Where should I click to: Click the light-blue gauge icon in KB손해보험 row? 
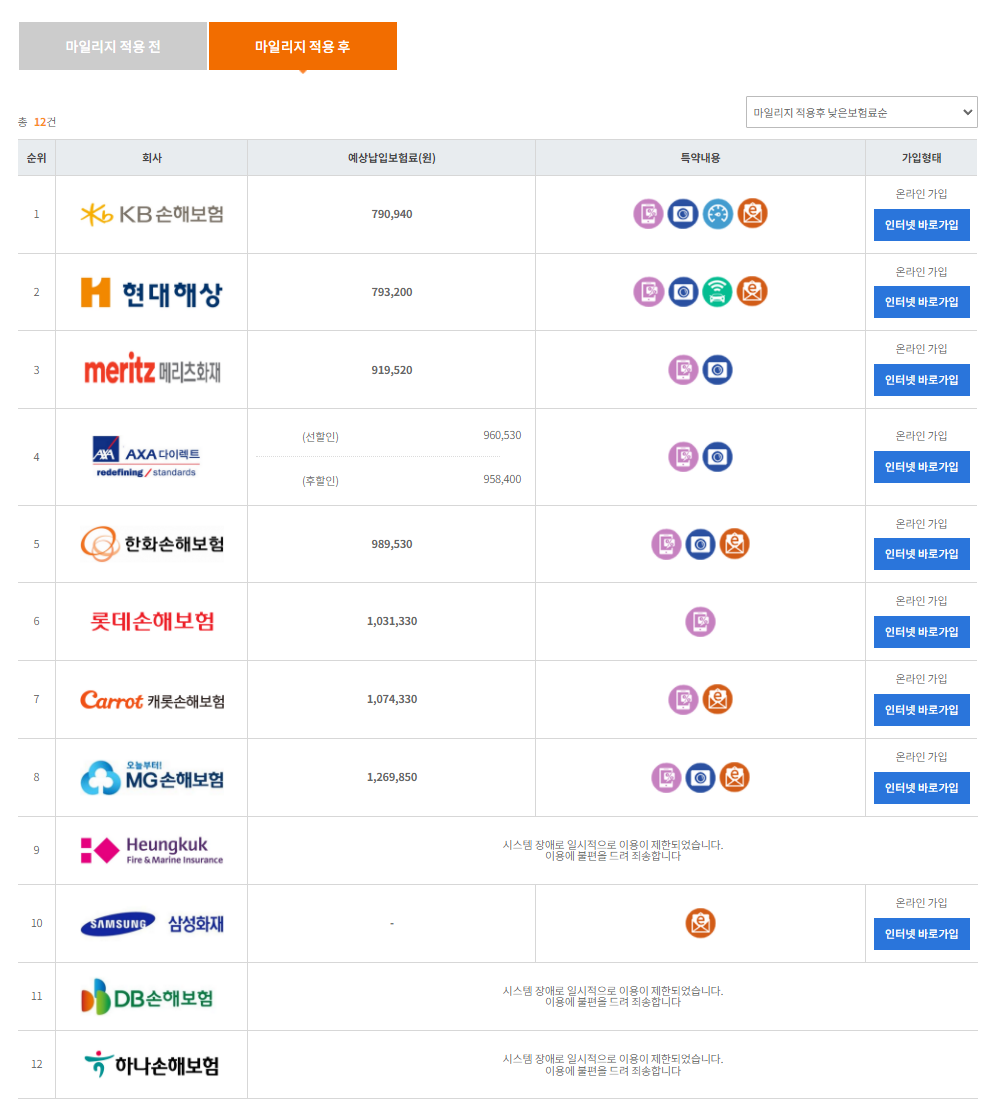tap(717, 214)
